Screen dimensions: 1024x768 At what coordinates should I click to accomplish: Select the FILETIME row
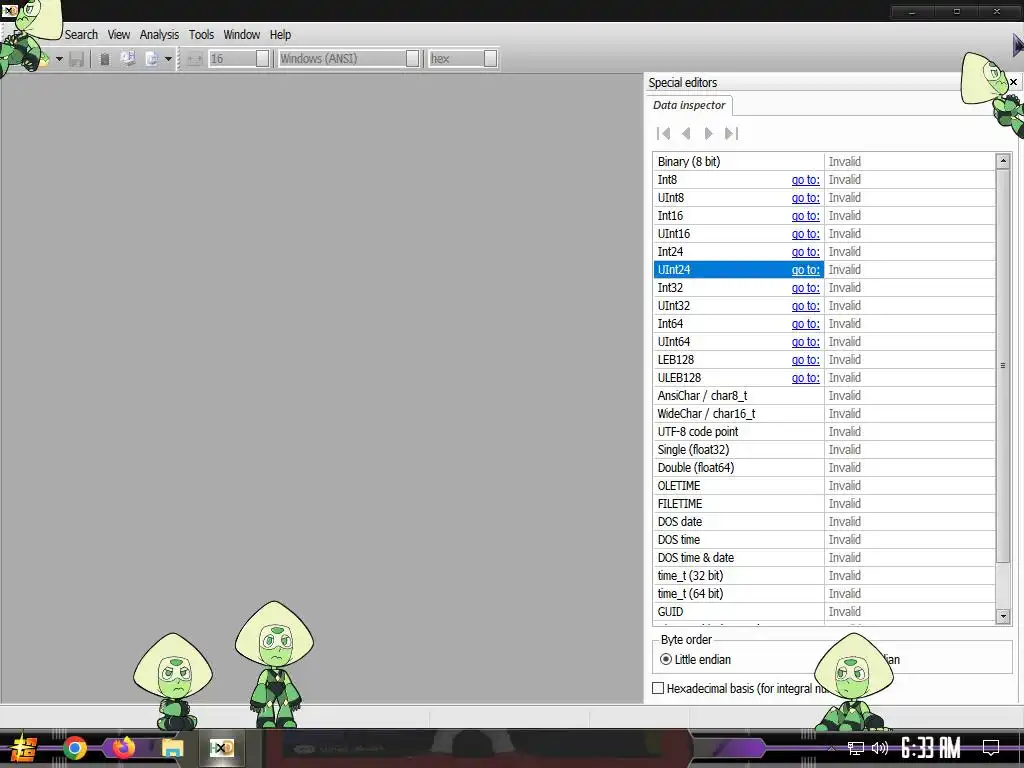click(824, 504)
